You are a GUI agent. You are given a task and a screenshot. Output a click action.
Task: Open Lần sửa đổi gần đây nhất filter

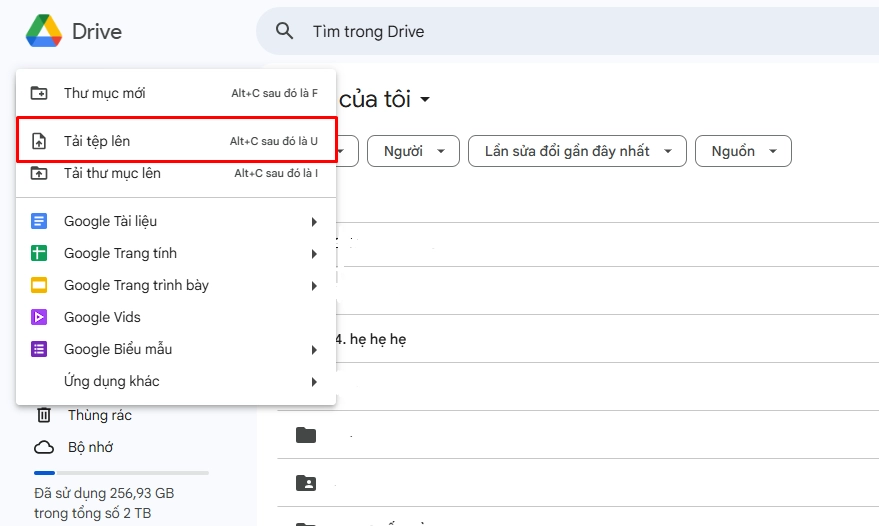pyautogui.click(x=577, y=151)
